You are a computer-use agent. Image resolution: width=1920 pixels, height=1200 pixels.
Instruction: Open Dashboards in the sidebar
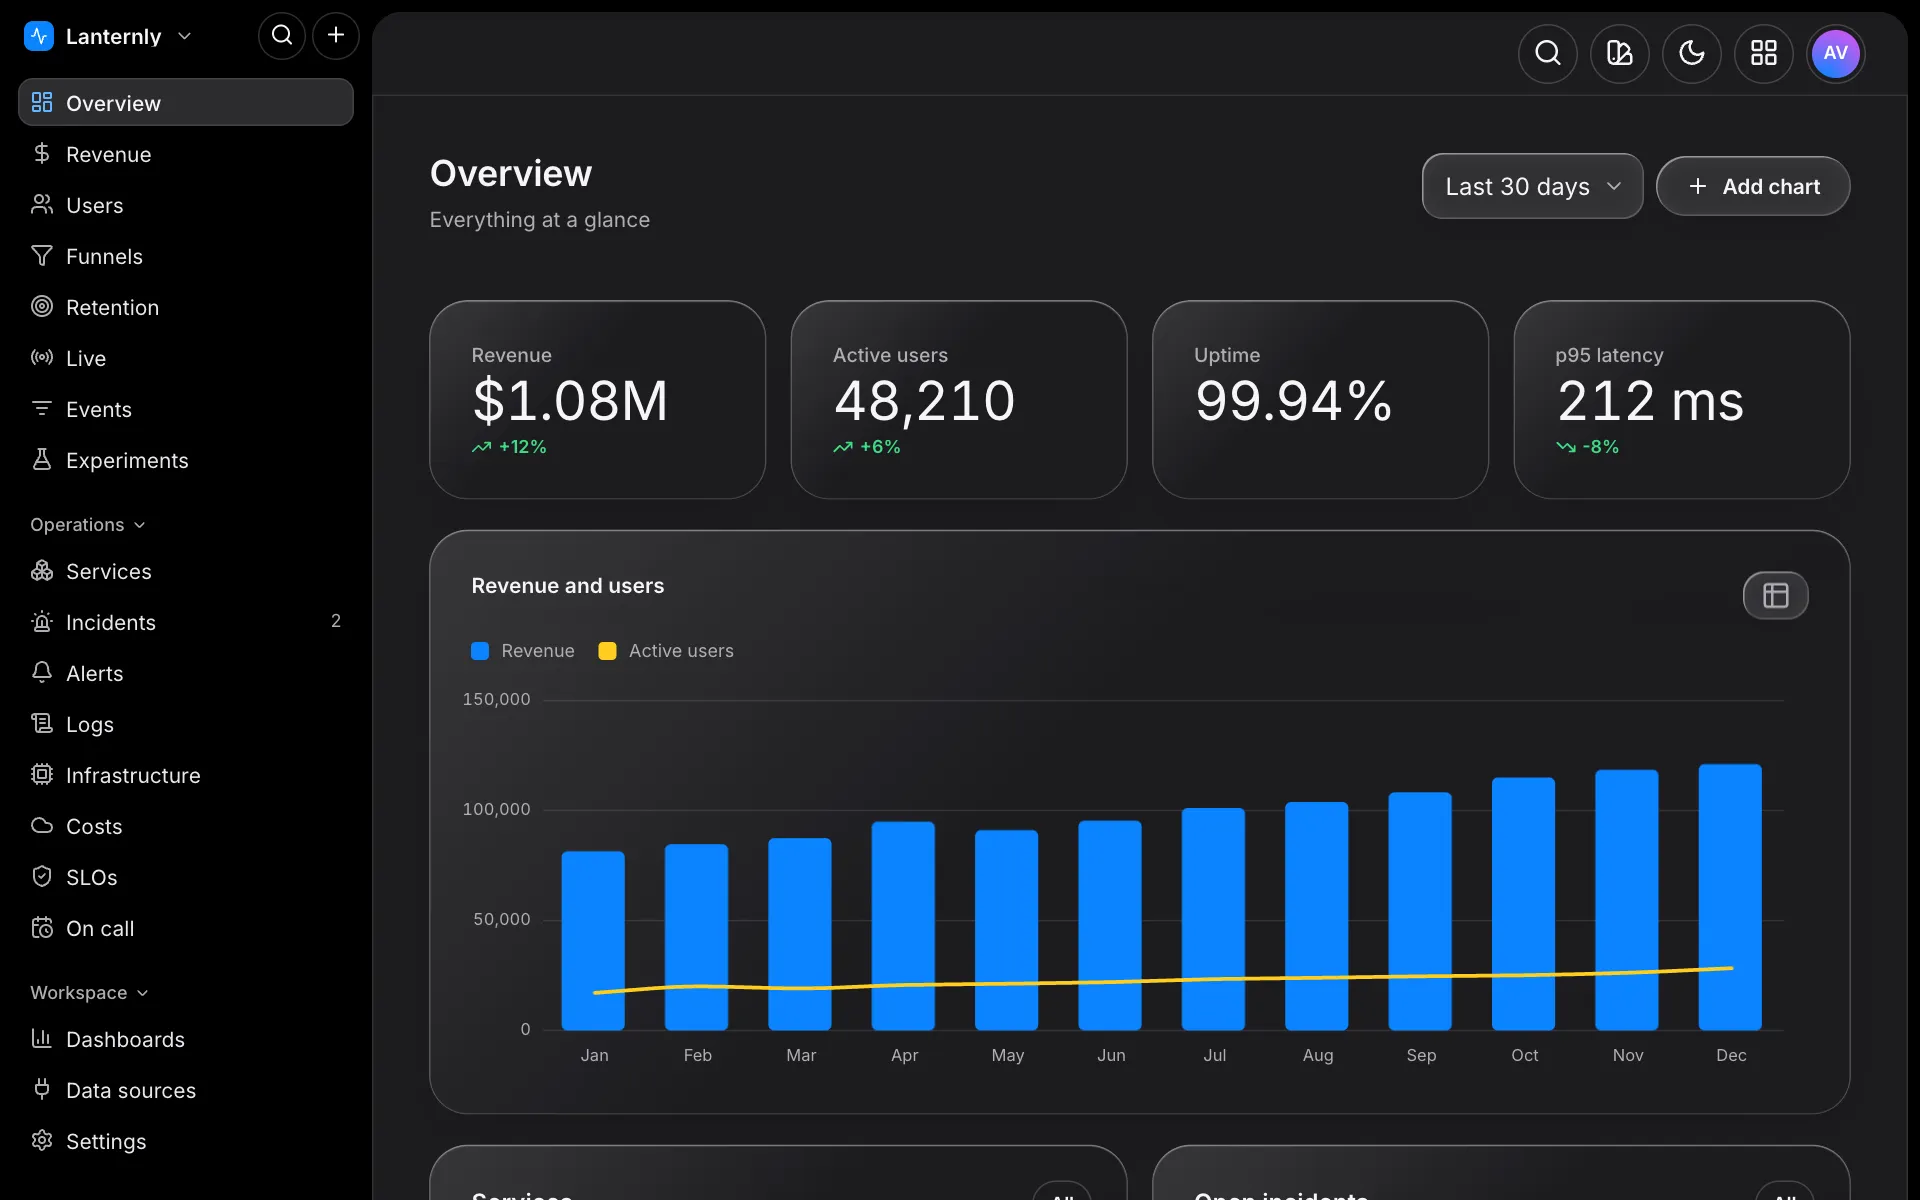tap(186, 1038)
